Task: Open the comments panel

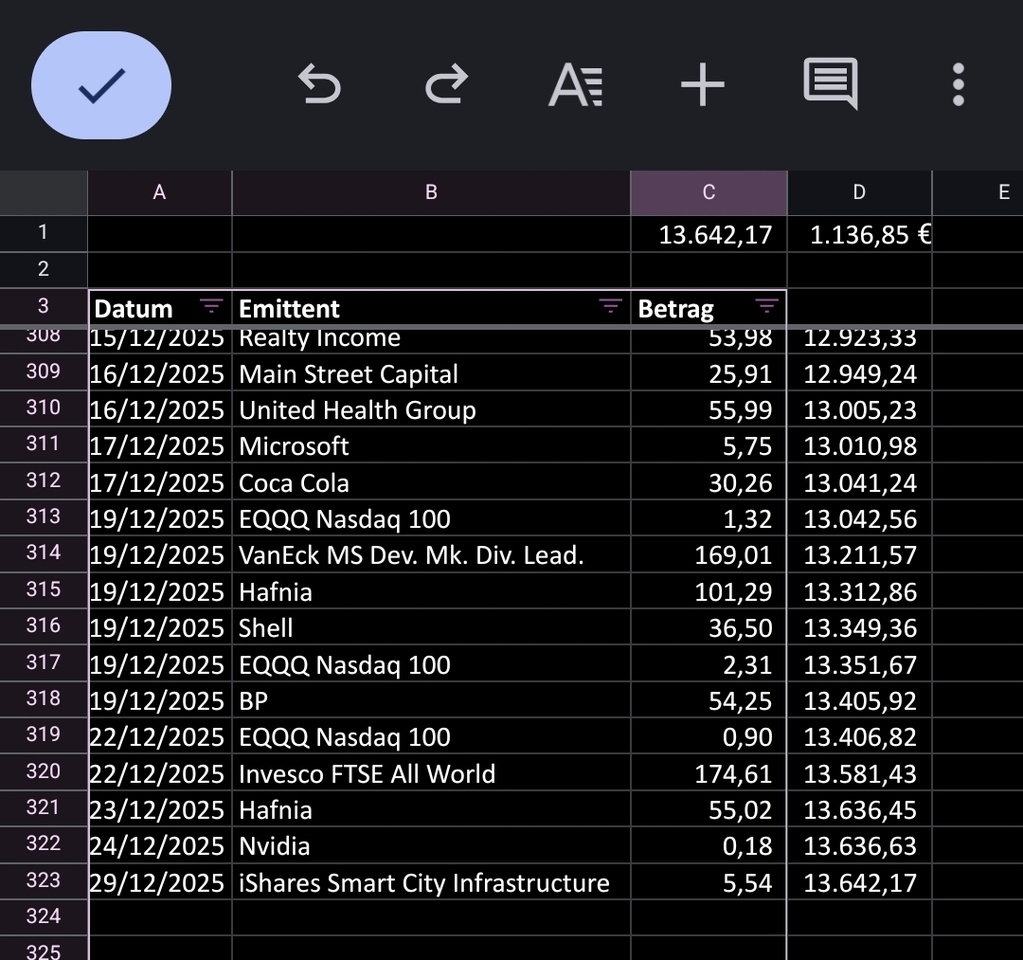Action: [x=830, y=85]
